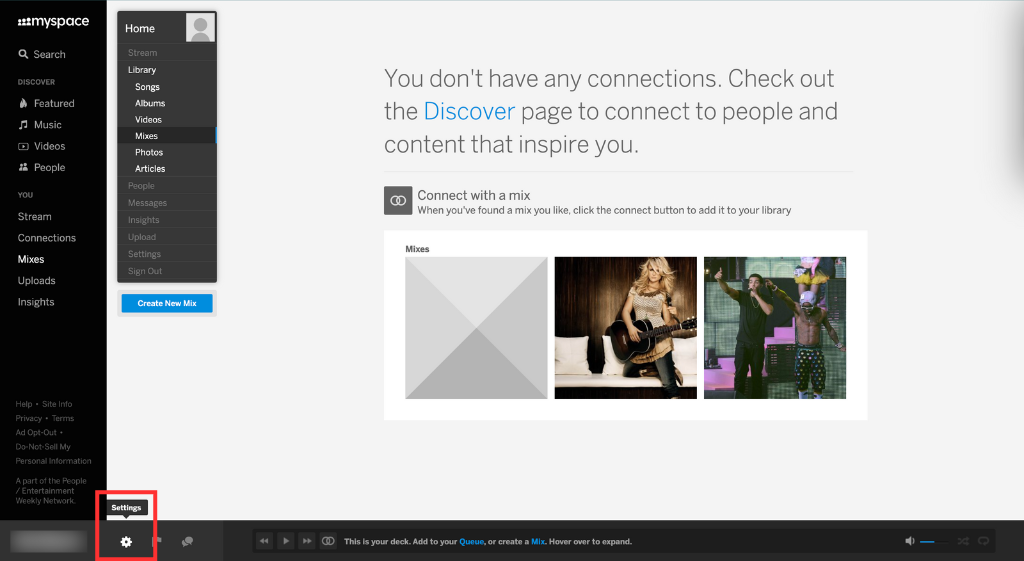Select Albums under Library

point(167,103)
